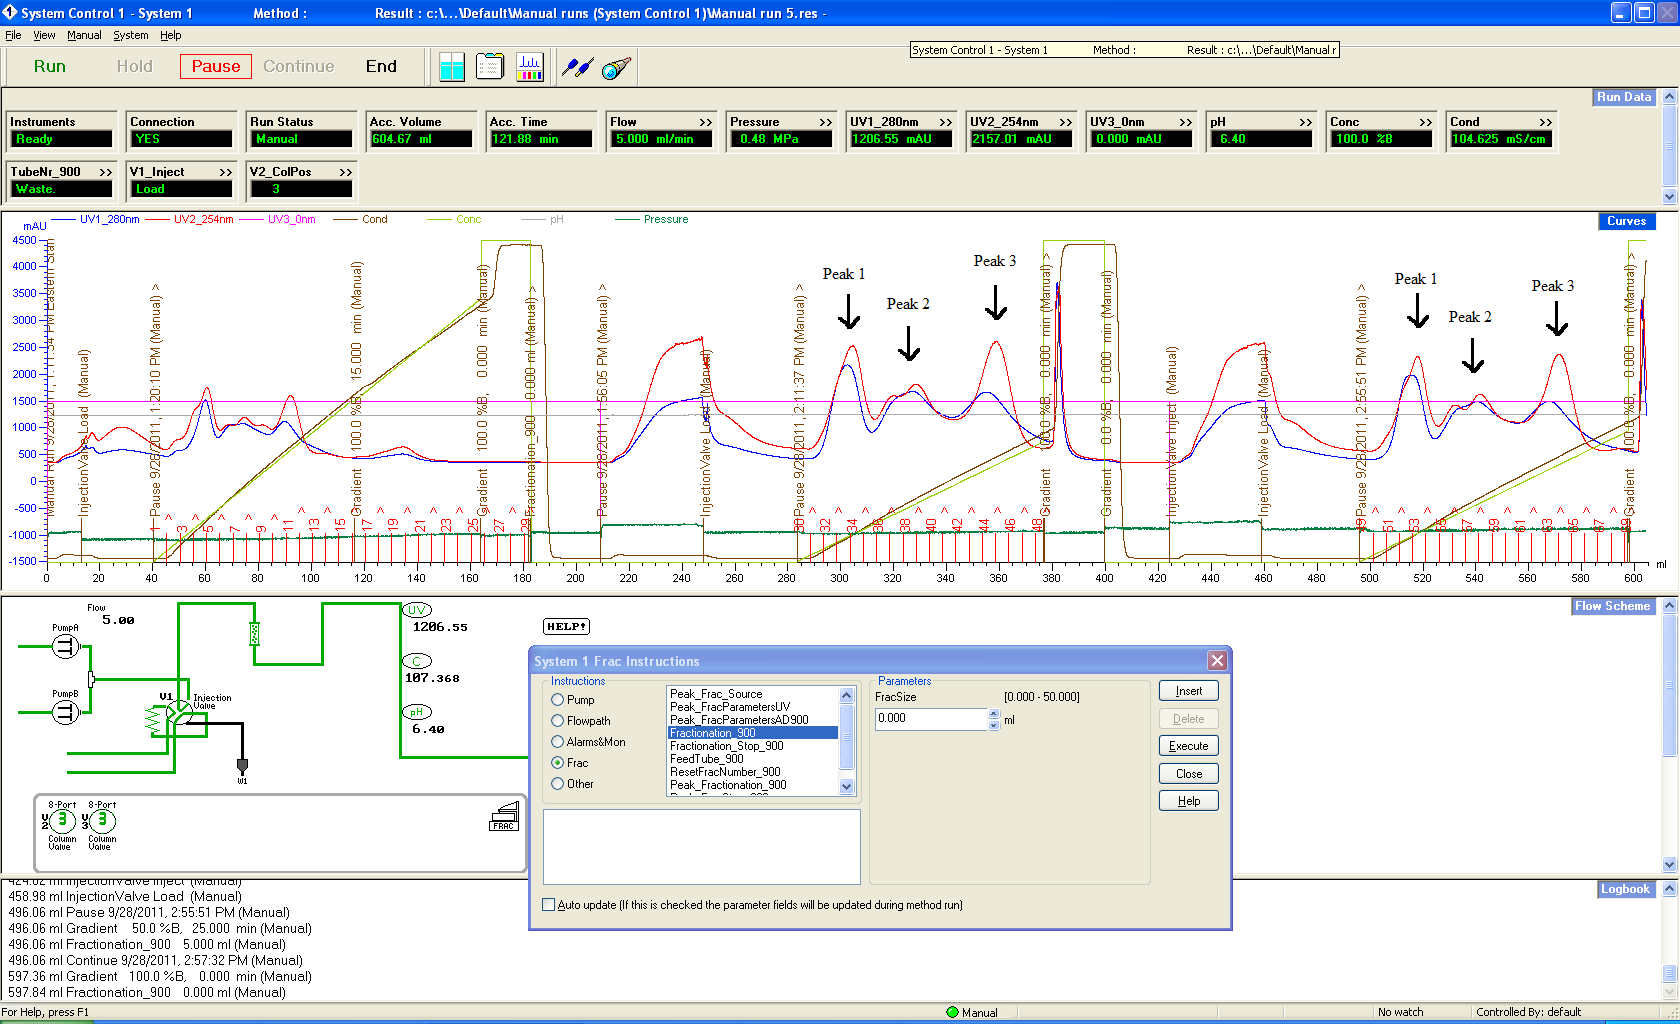Open the System menu
The height and width of the screenshot is (1024, 1680).
[130, 35]
